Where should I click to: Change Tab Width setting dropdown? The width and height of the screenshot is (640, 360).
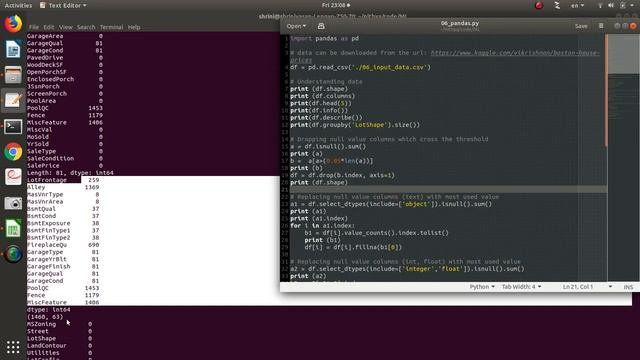[521, 287]
